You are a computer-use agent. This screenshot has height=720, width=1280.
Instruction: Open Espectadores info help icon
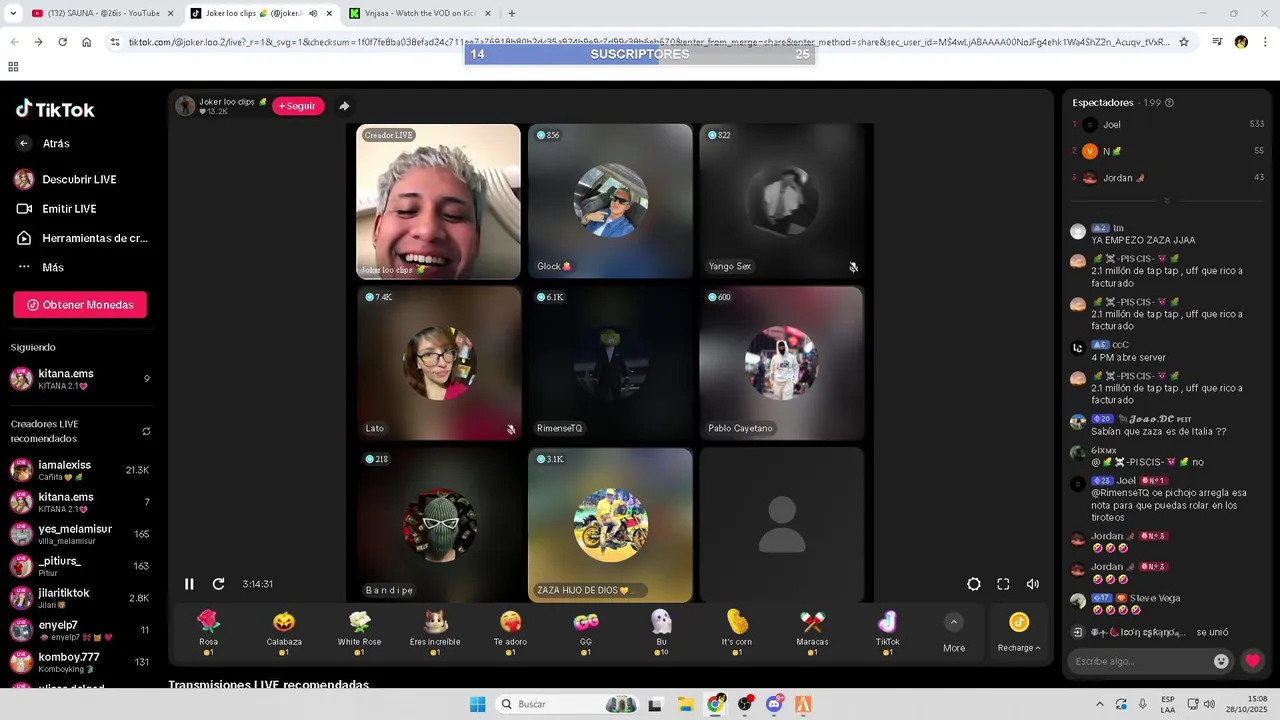[1169, 103]
